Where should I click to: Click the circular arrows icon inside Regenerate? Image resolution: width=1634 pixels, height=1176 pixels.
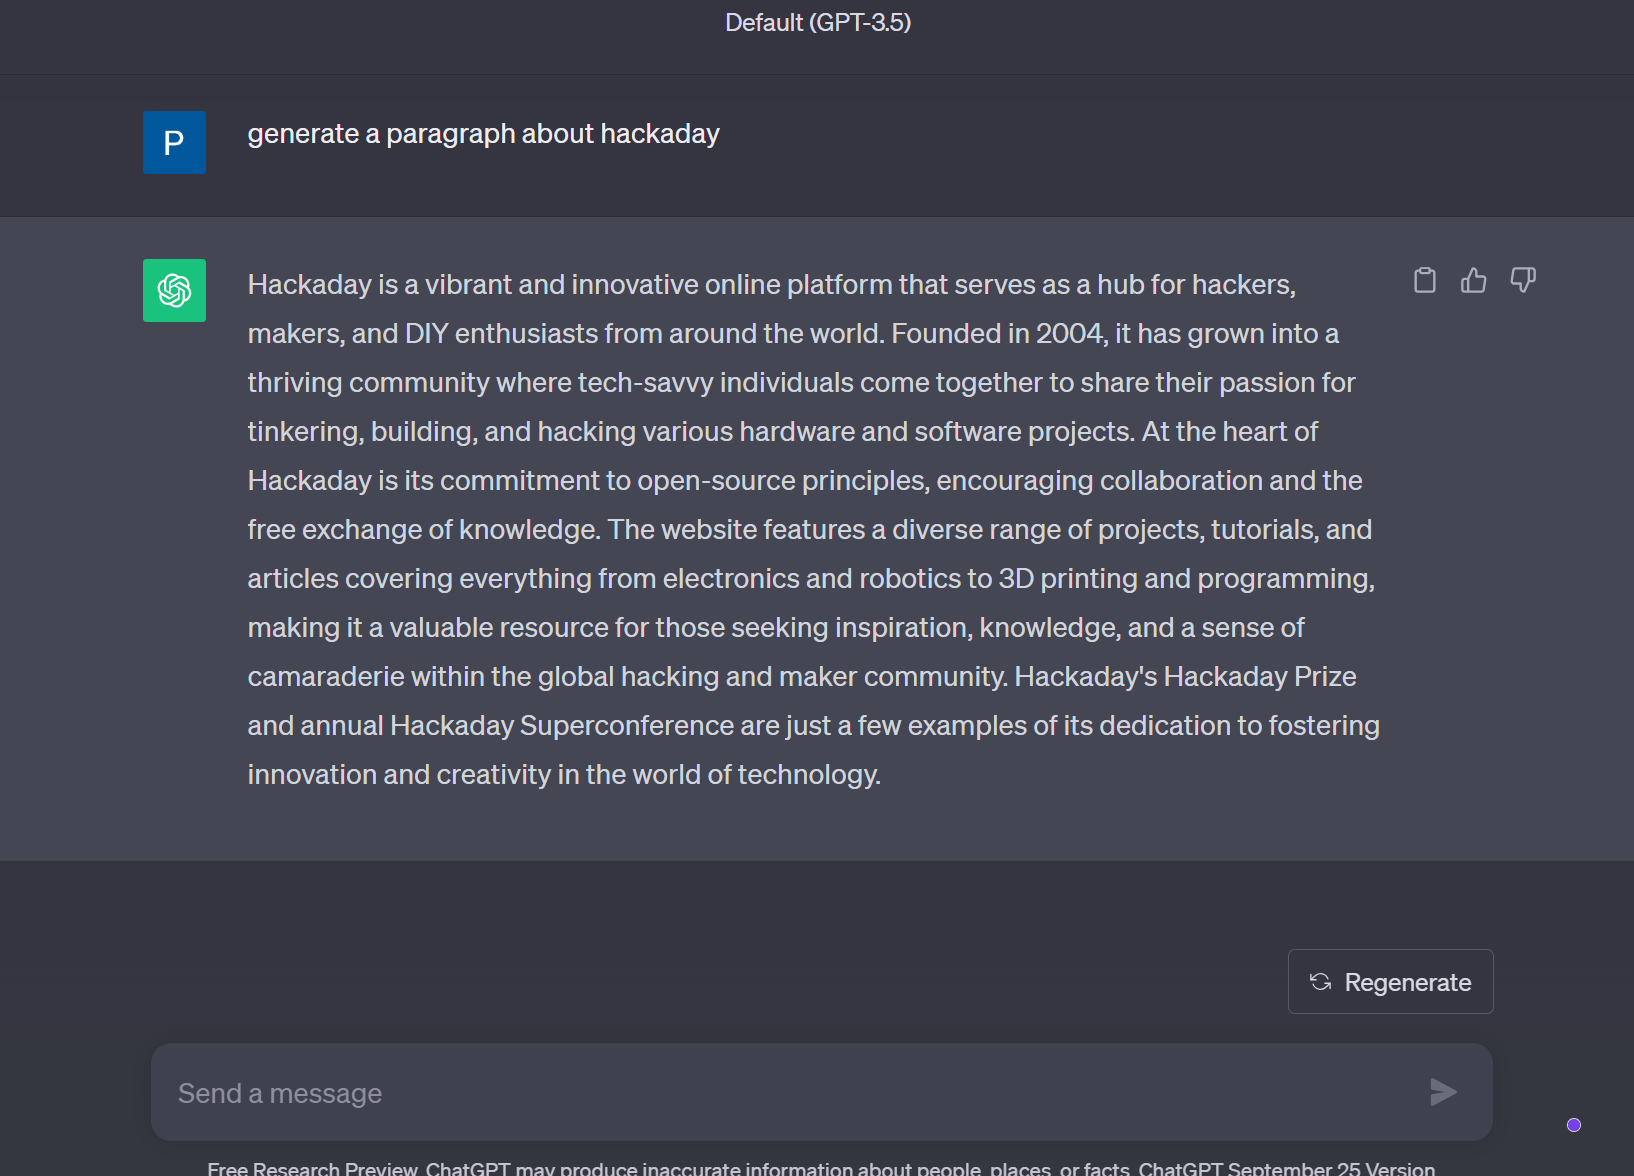pyautogui.click(x=1320, y=982)
